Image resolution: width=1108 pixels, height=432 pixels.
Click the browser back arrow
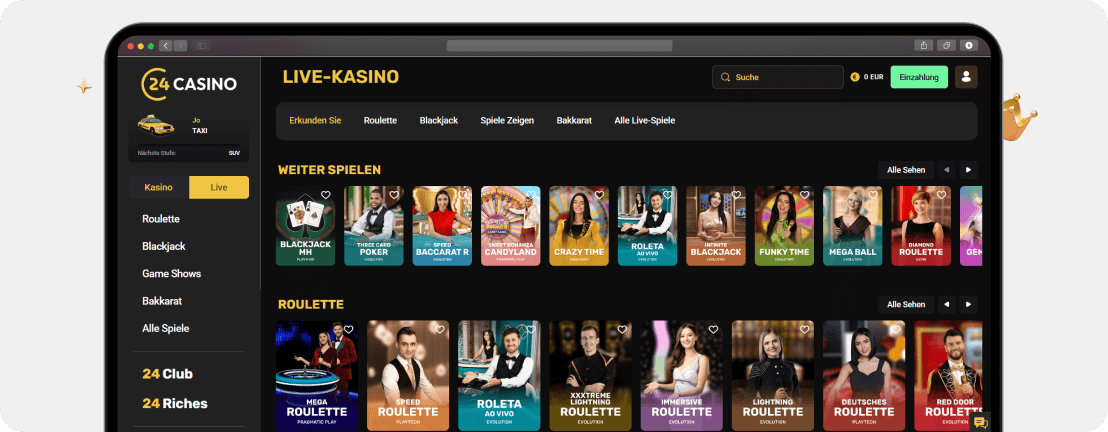[165, 45]
